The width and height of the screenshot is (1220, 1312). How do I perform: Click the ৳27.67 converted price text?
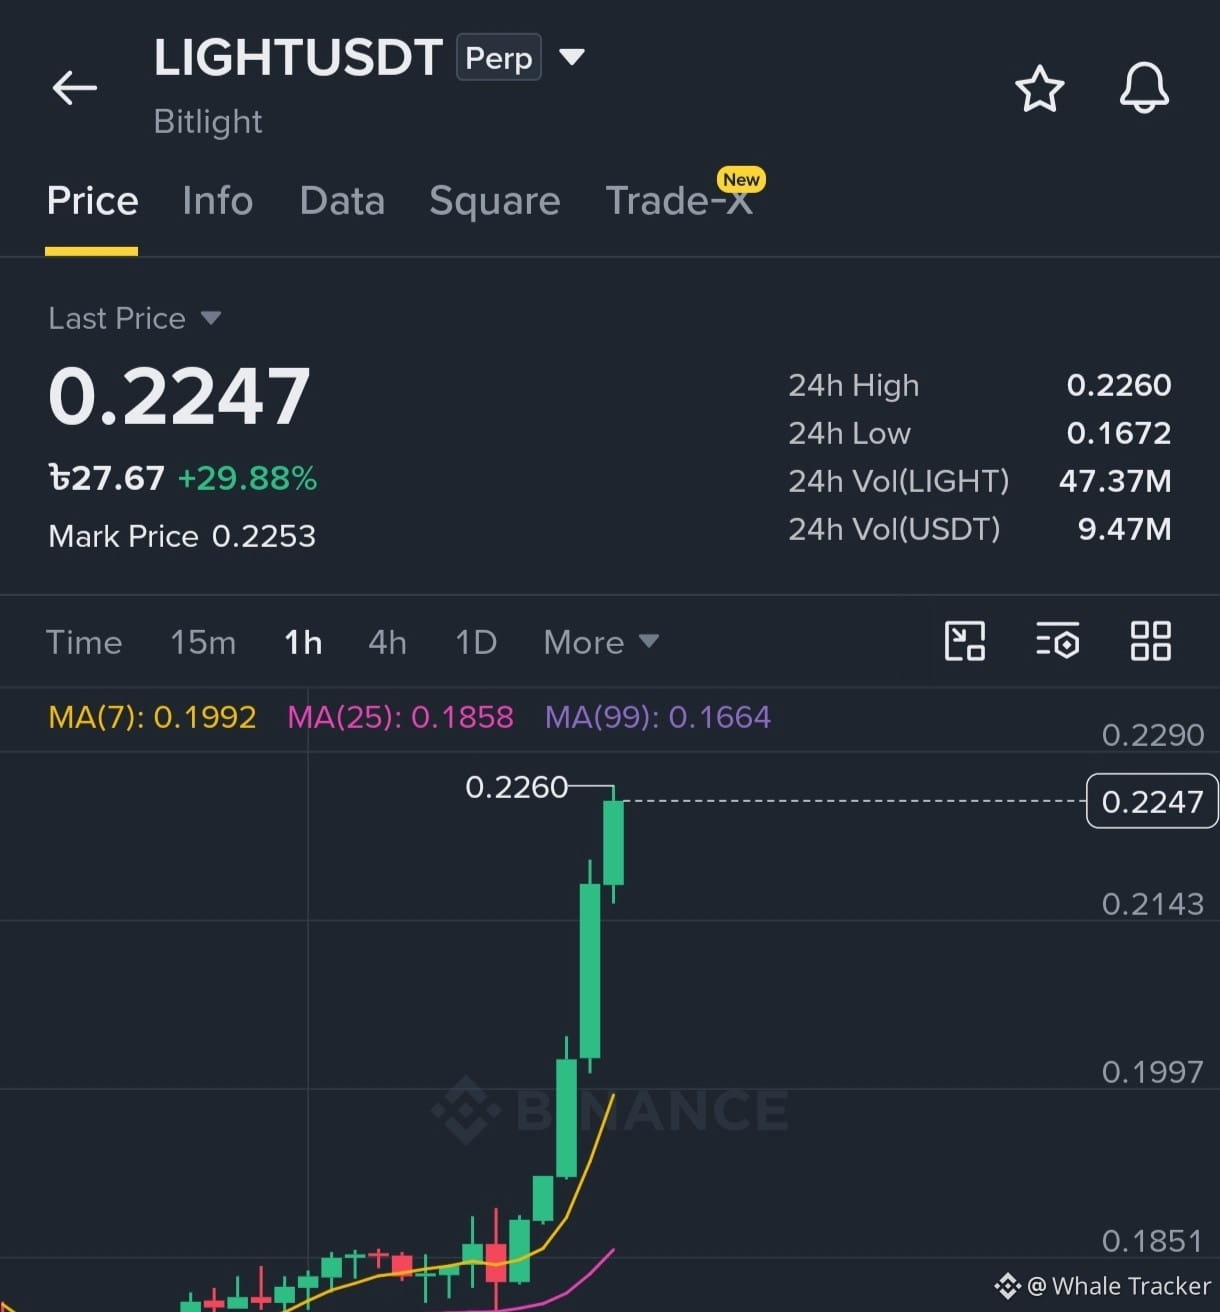(x=106, y=478)
